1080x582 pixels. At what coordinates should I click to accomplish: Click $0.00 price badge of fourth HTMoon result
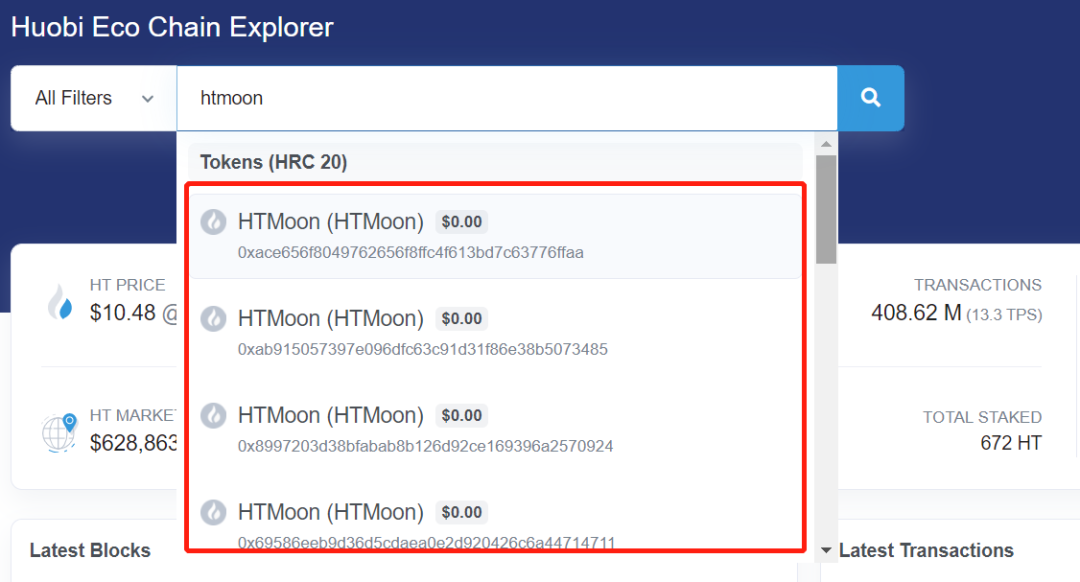[x=461, y=512]
